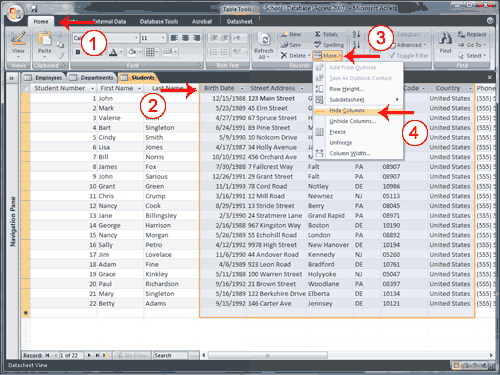This screenshot has height=375, width=500.
Task: Toggle bold formatting button
Action: click(x=78, y=52)
